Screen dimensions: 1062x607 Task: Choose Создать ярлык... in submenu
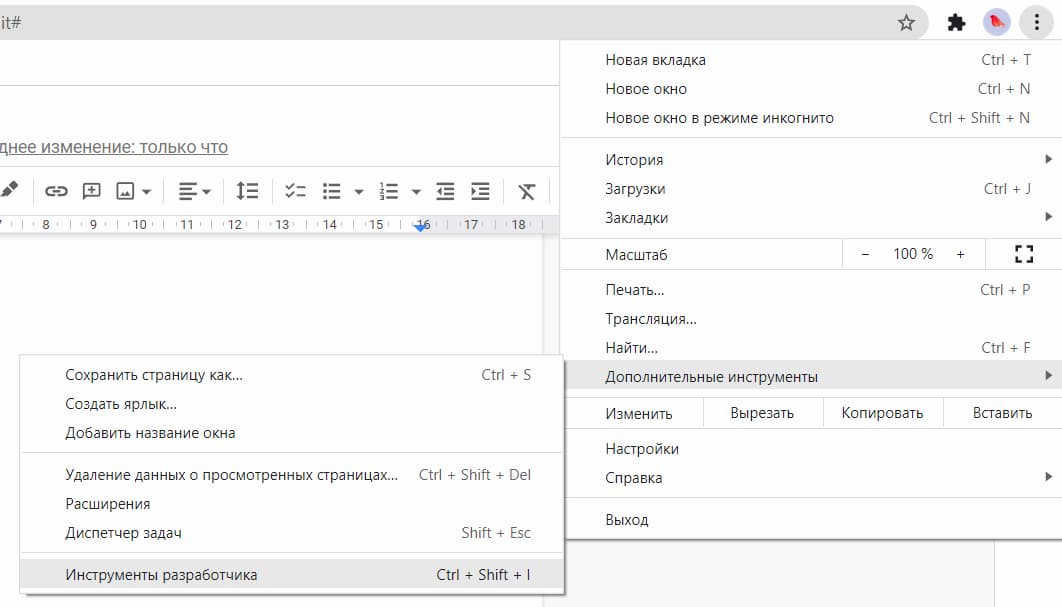(x=292, y=404)
